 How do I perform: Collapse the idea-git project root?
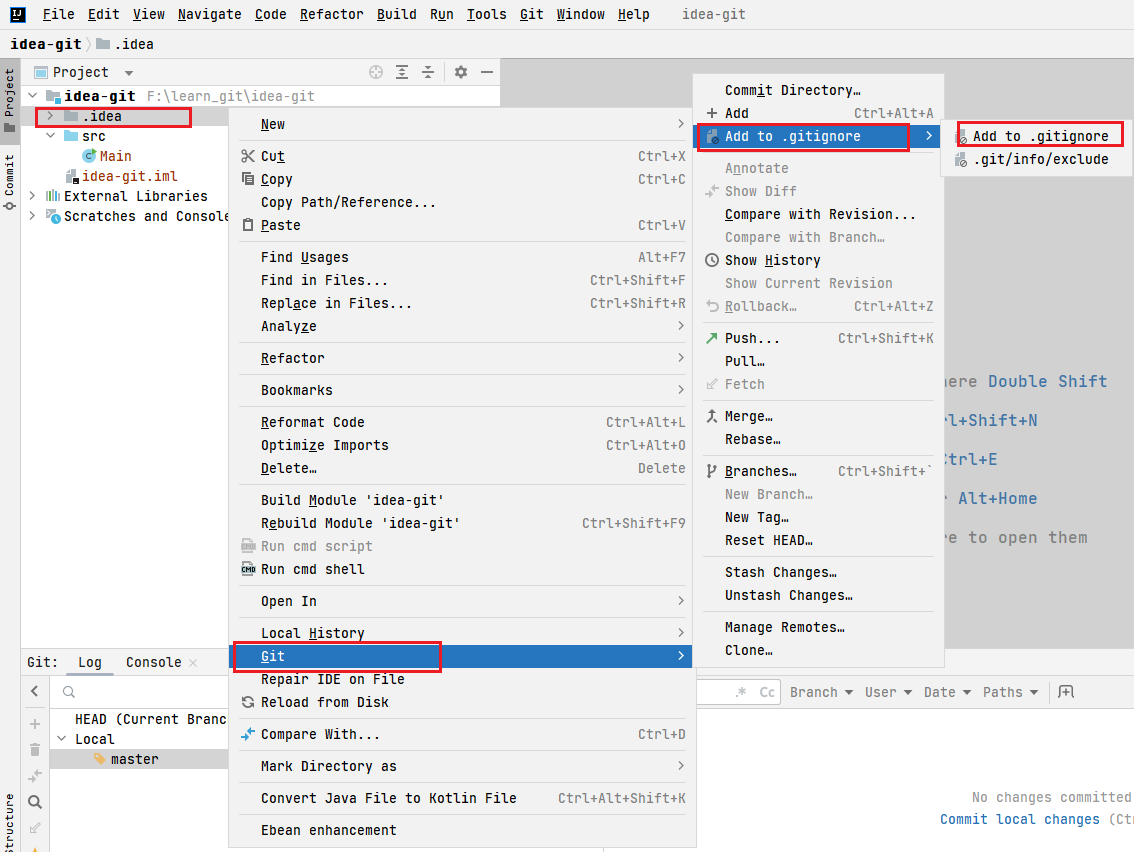(x=33, y=95)
